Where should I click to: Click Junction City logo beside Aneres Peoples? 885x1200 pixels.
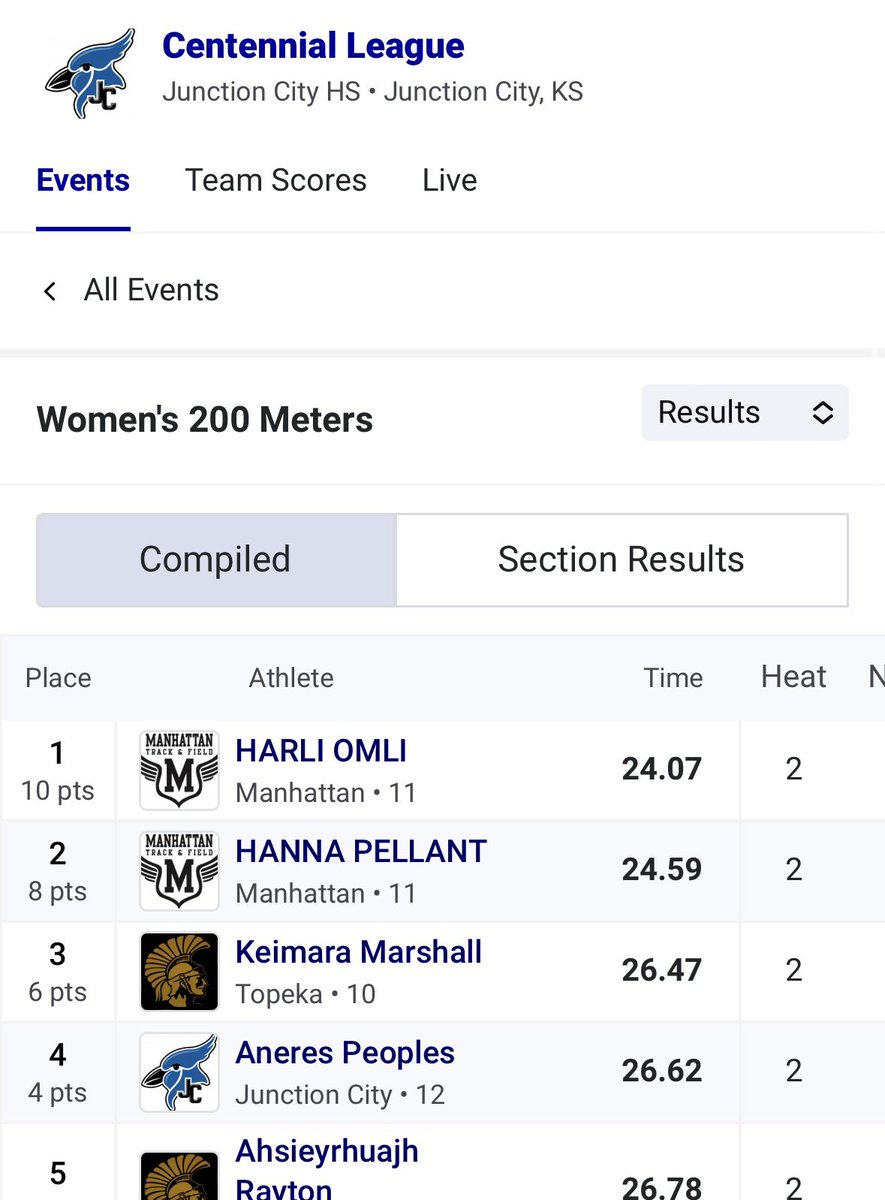179,1072
